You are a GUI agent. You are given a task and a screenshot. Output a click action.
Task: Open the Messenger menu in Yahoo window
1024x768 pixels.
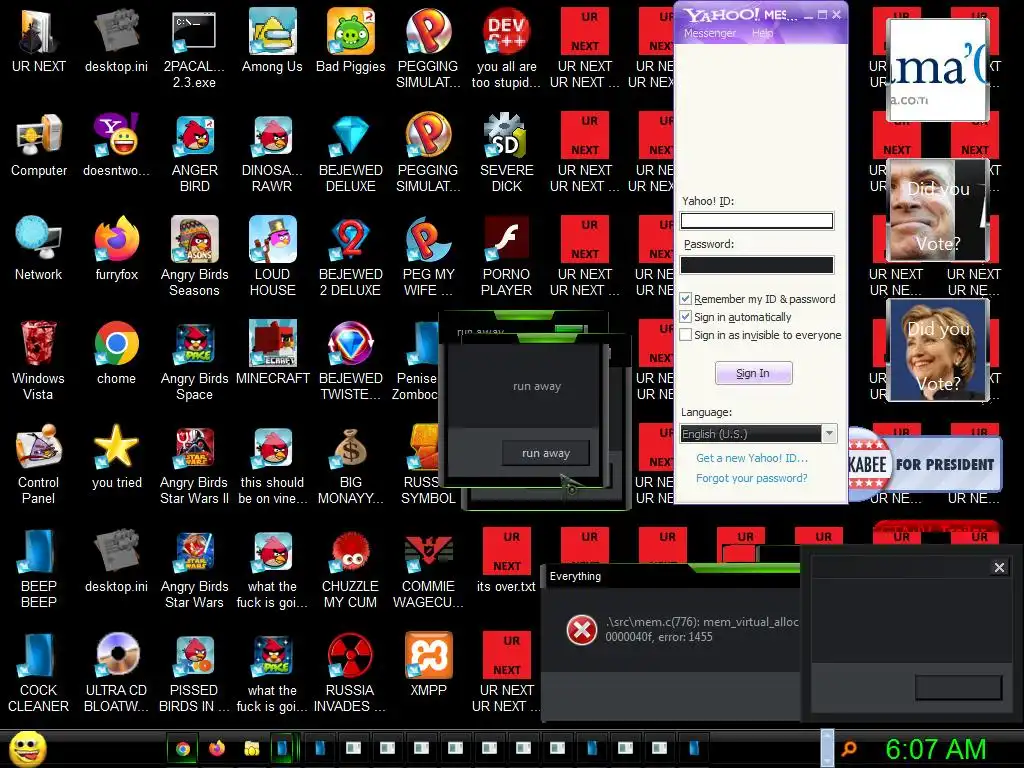710,33
